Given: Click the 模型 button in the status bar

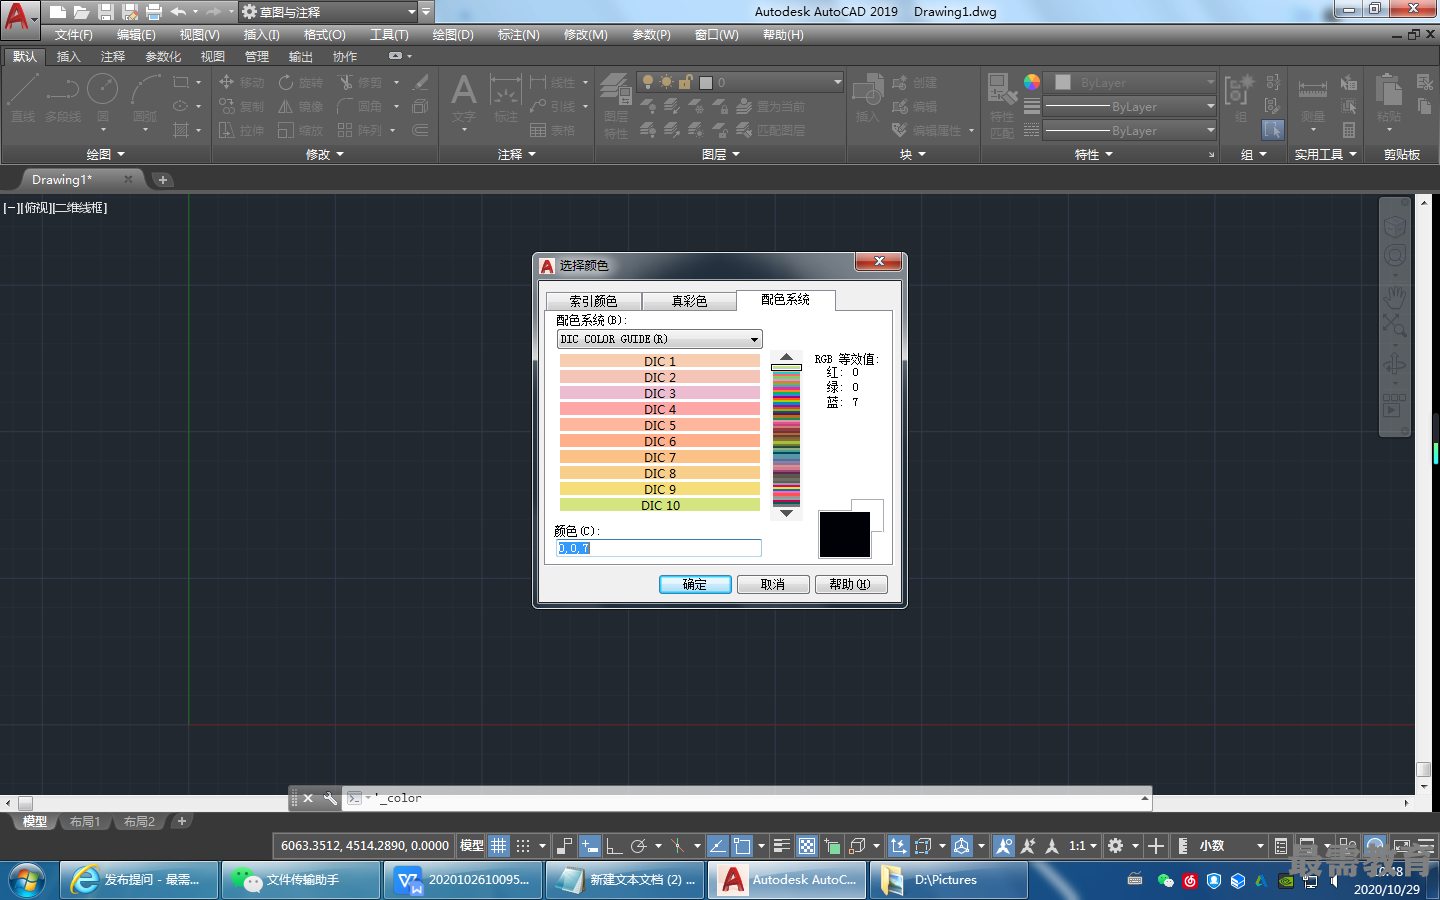Looking at the screenshot, I should pyautogui.click(x=472, y=846).
